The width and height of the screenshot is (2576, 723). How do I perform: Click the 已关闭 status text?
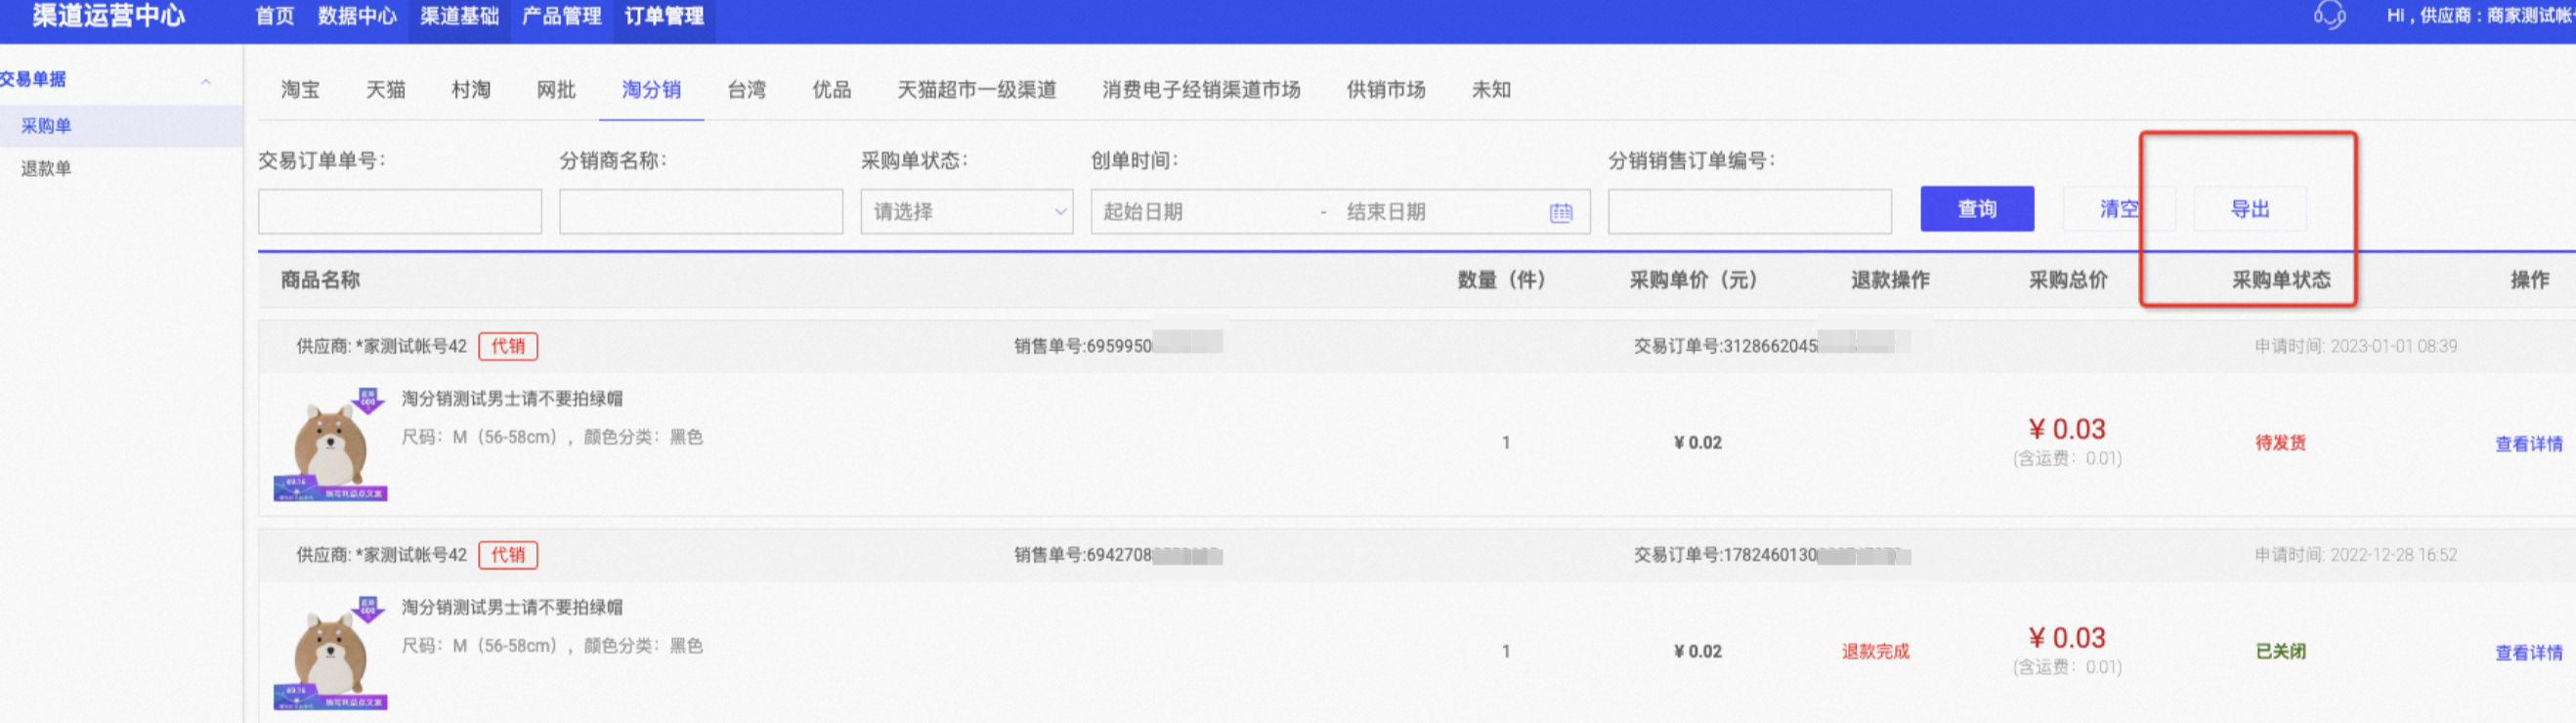[2281, 652]
